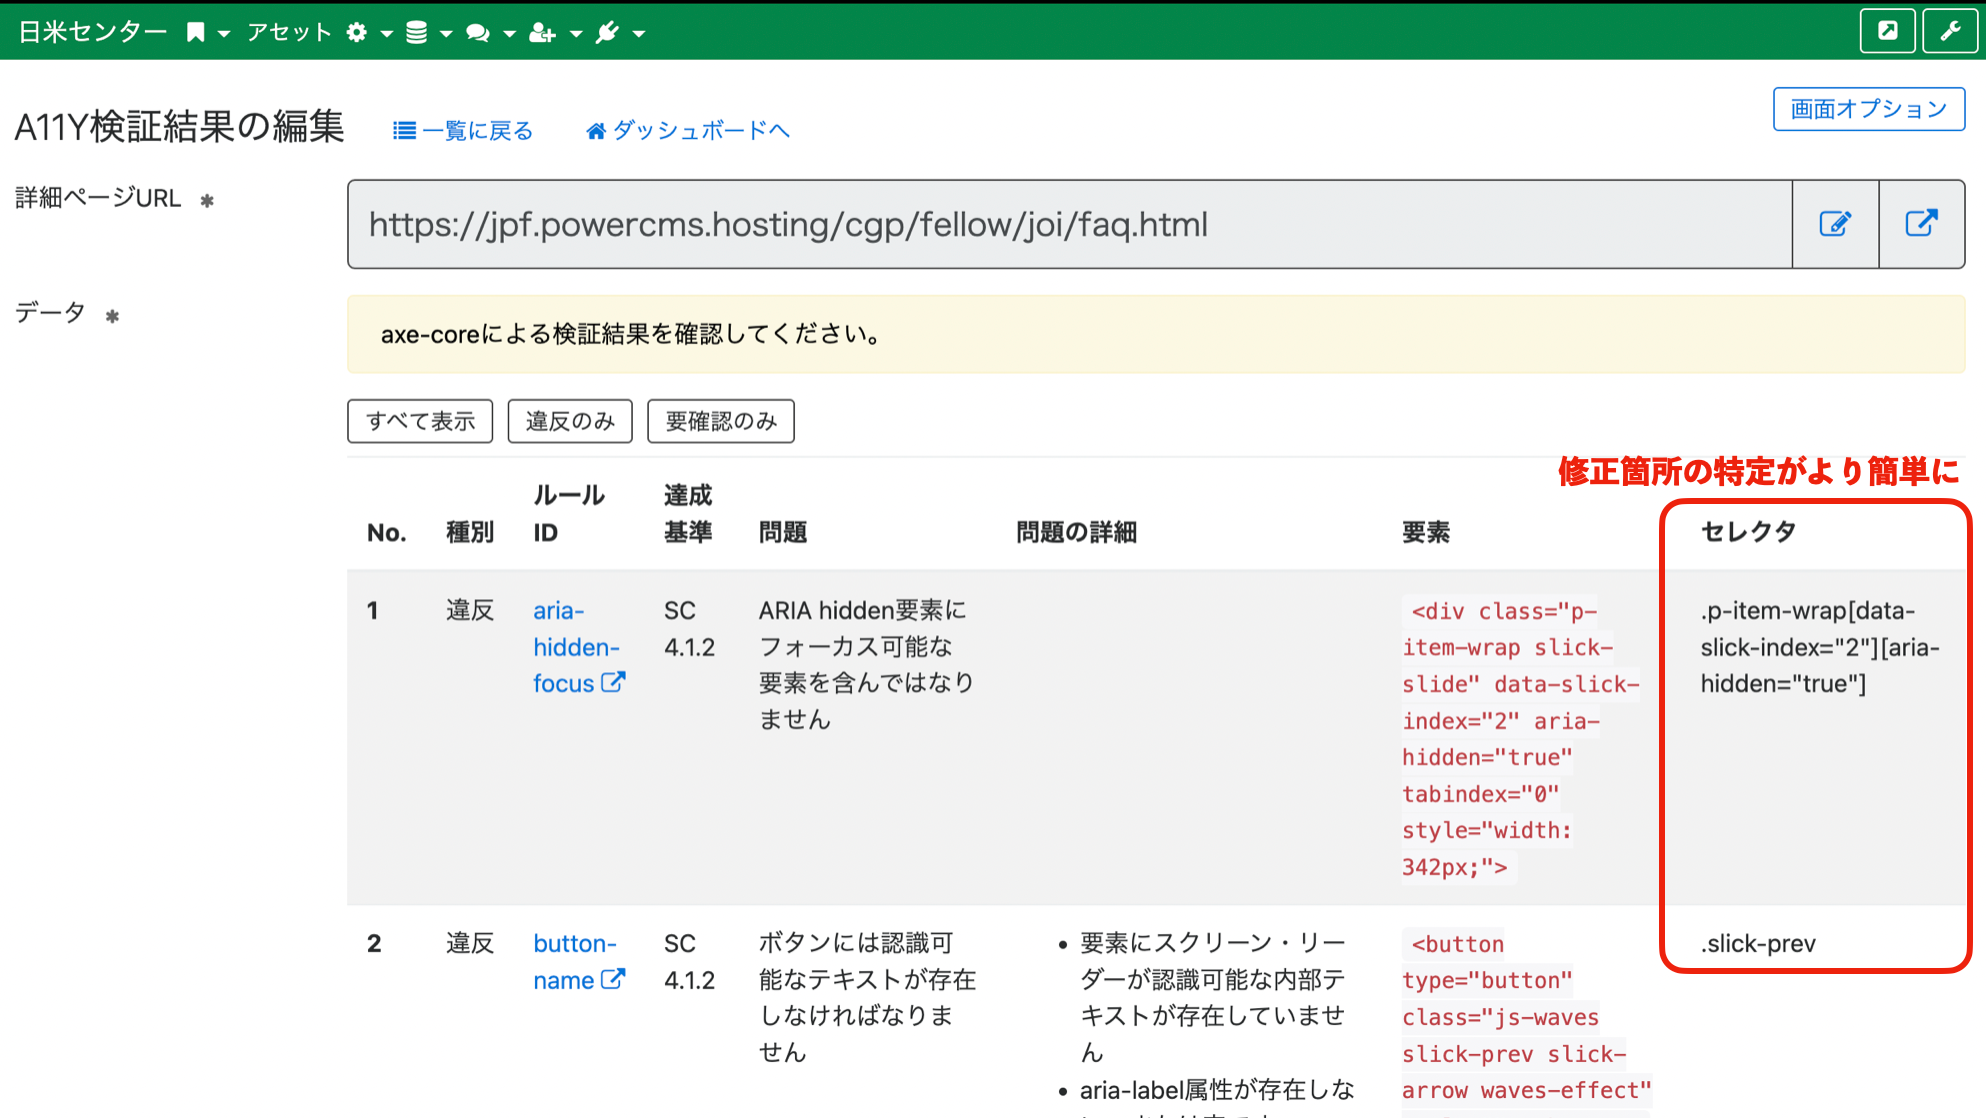Image resolution: width=1986 pixels, height=1118 pixels.
Task: Open the settings gear icon in the toolbar
Action: (x=355, y=31)
